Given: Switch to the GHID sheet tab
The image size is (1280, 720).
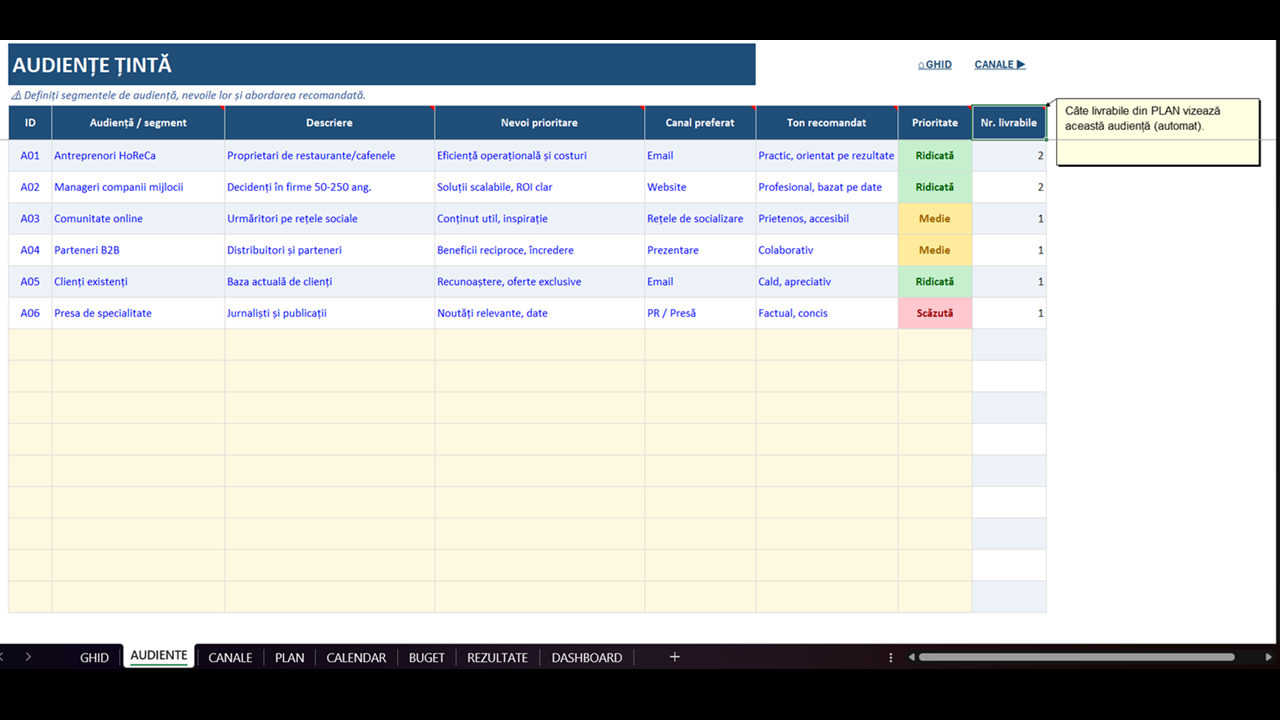Looking at the screenshot, I should click(x=94, y=657).
